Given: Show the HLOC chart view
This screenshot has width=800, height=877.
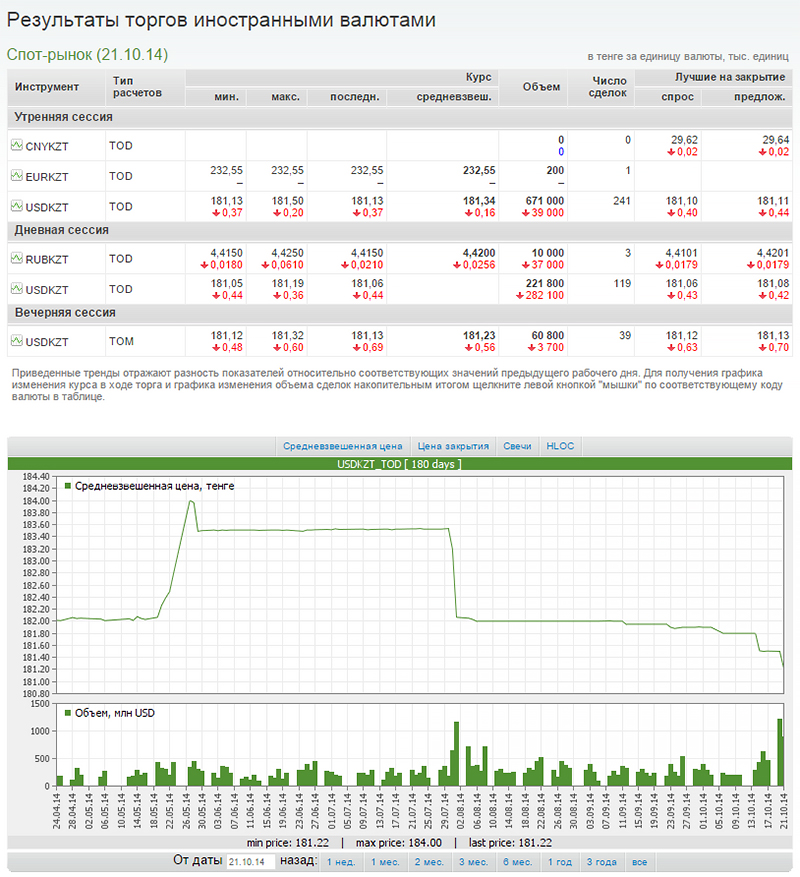Looking at the screenshot, I should pyautogui.click(x=560, y=446).
